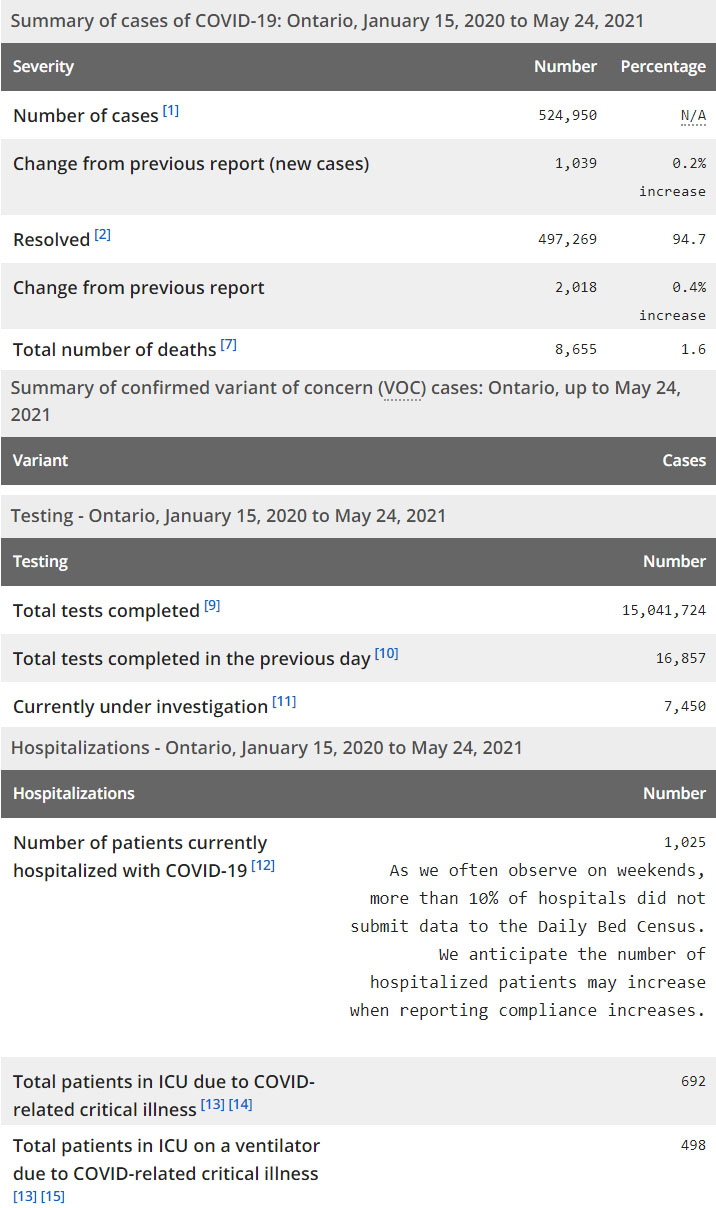
Task: Click the N/A abbreviation in Percentage column
Action: (693, 116)
